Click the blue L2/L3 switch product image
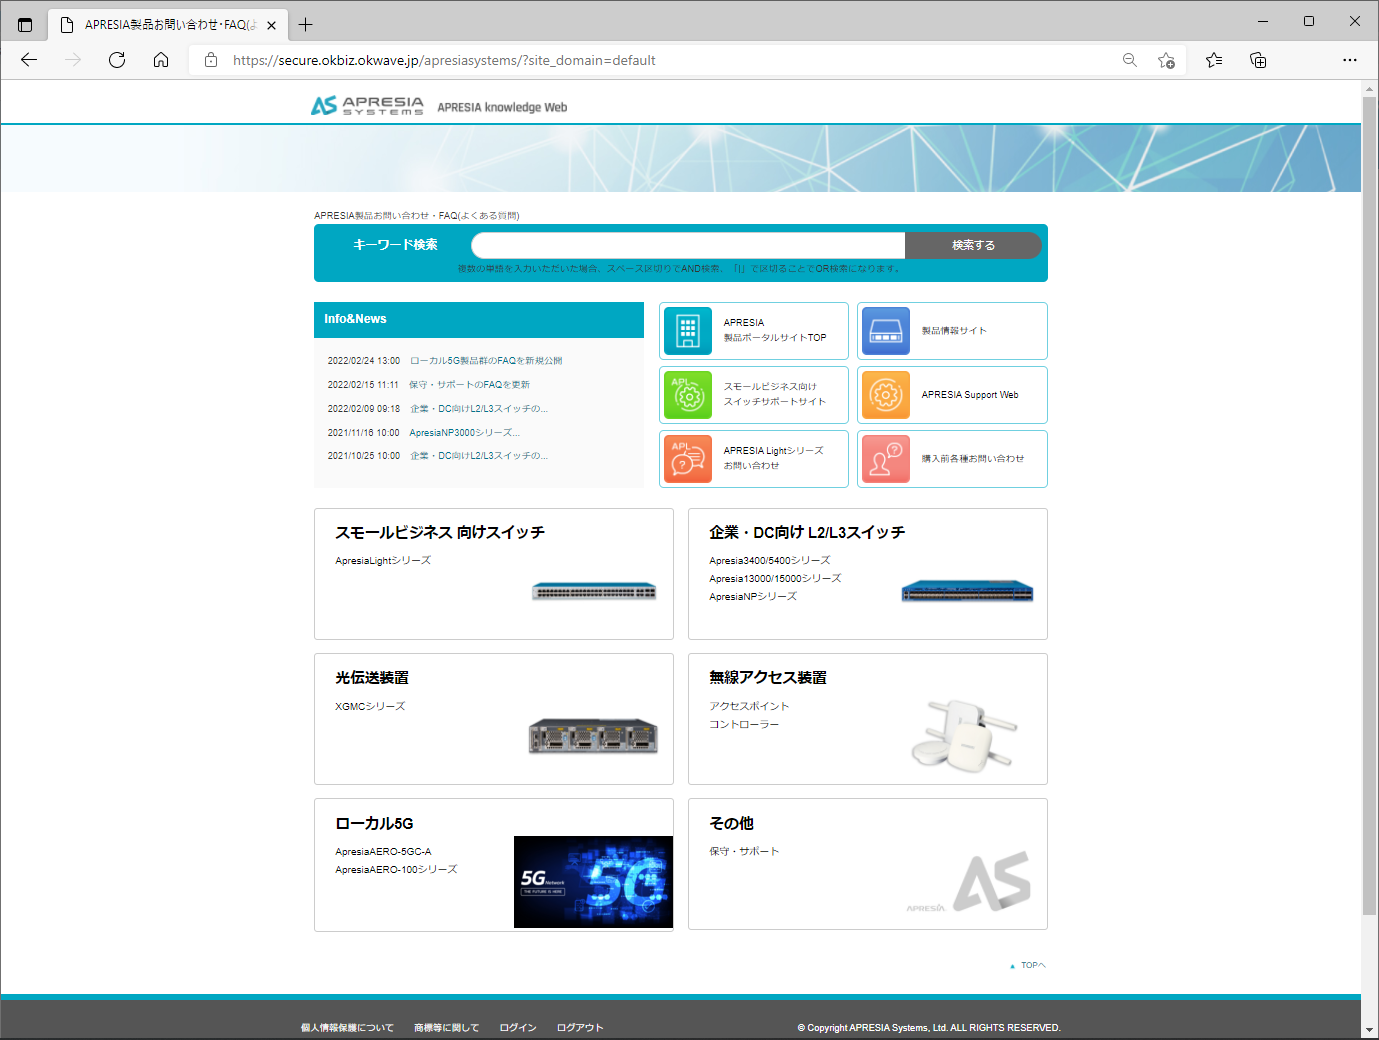Screen dimensions: 1379x1040 point(967,591)
